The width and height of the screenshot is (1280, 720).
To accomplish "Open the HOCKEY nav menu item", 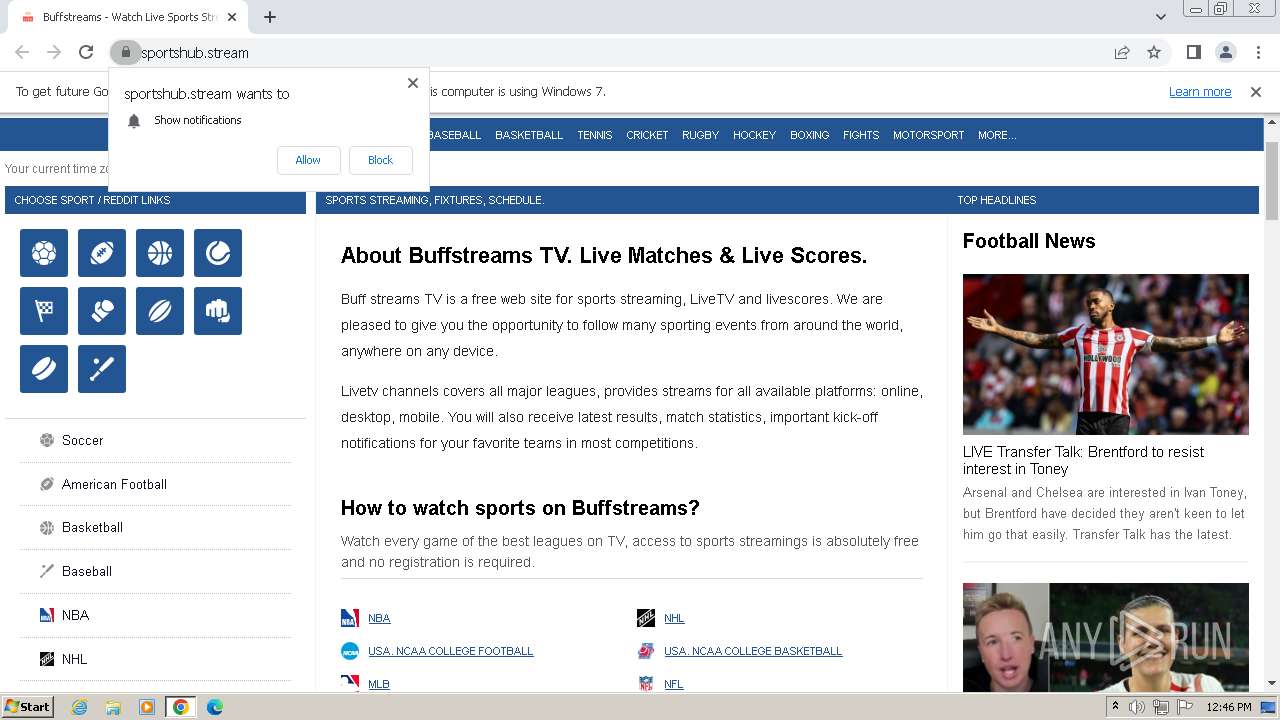I will 754,135.
